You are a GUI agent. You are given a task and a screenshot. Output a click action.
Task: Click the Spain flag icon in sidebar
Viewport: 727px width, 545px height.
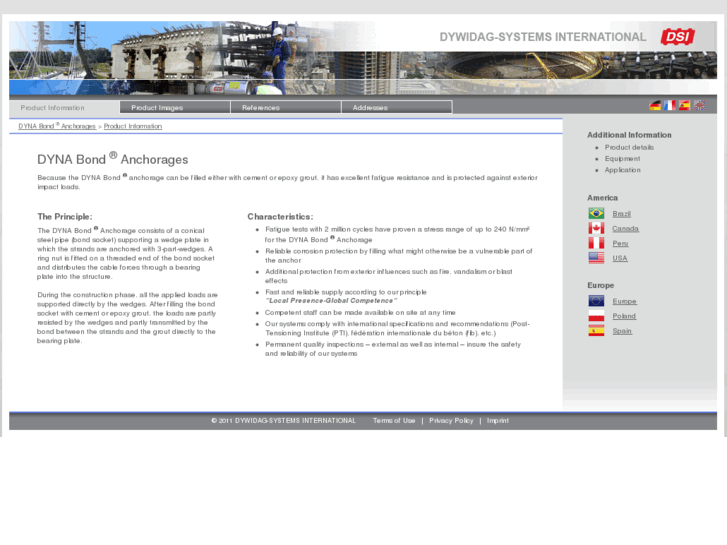click(596, 331)
